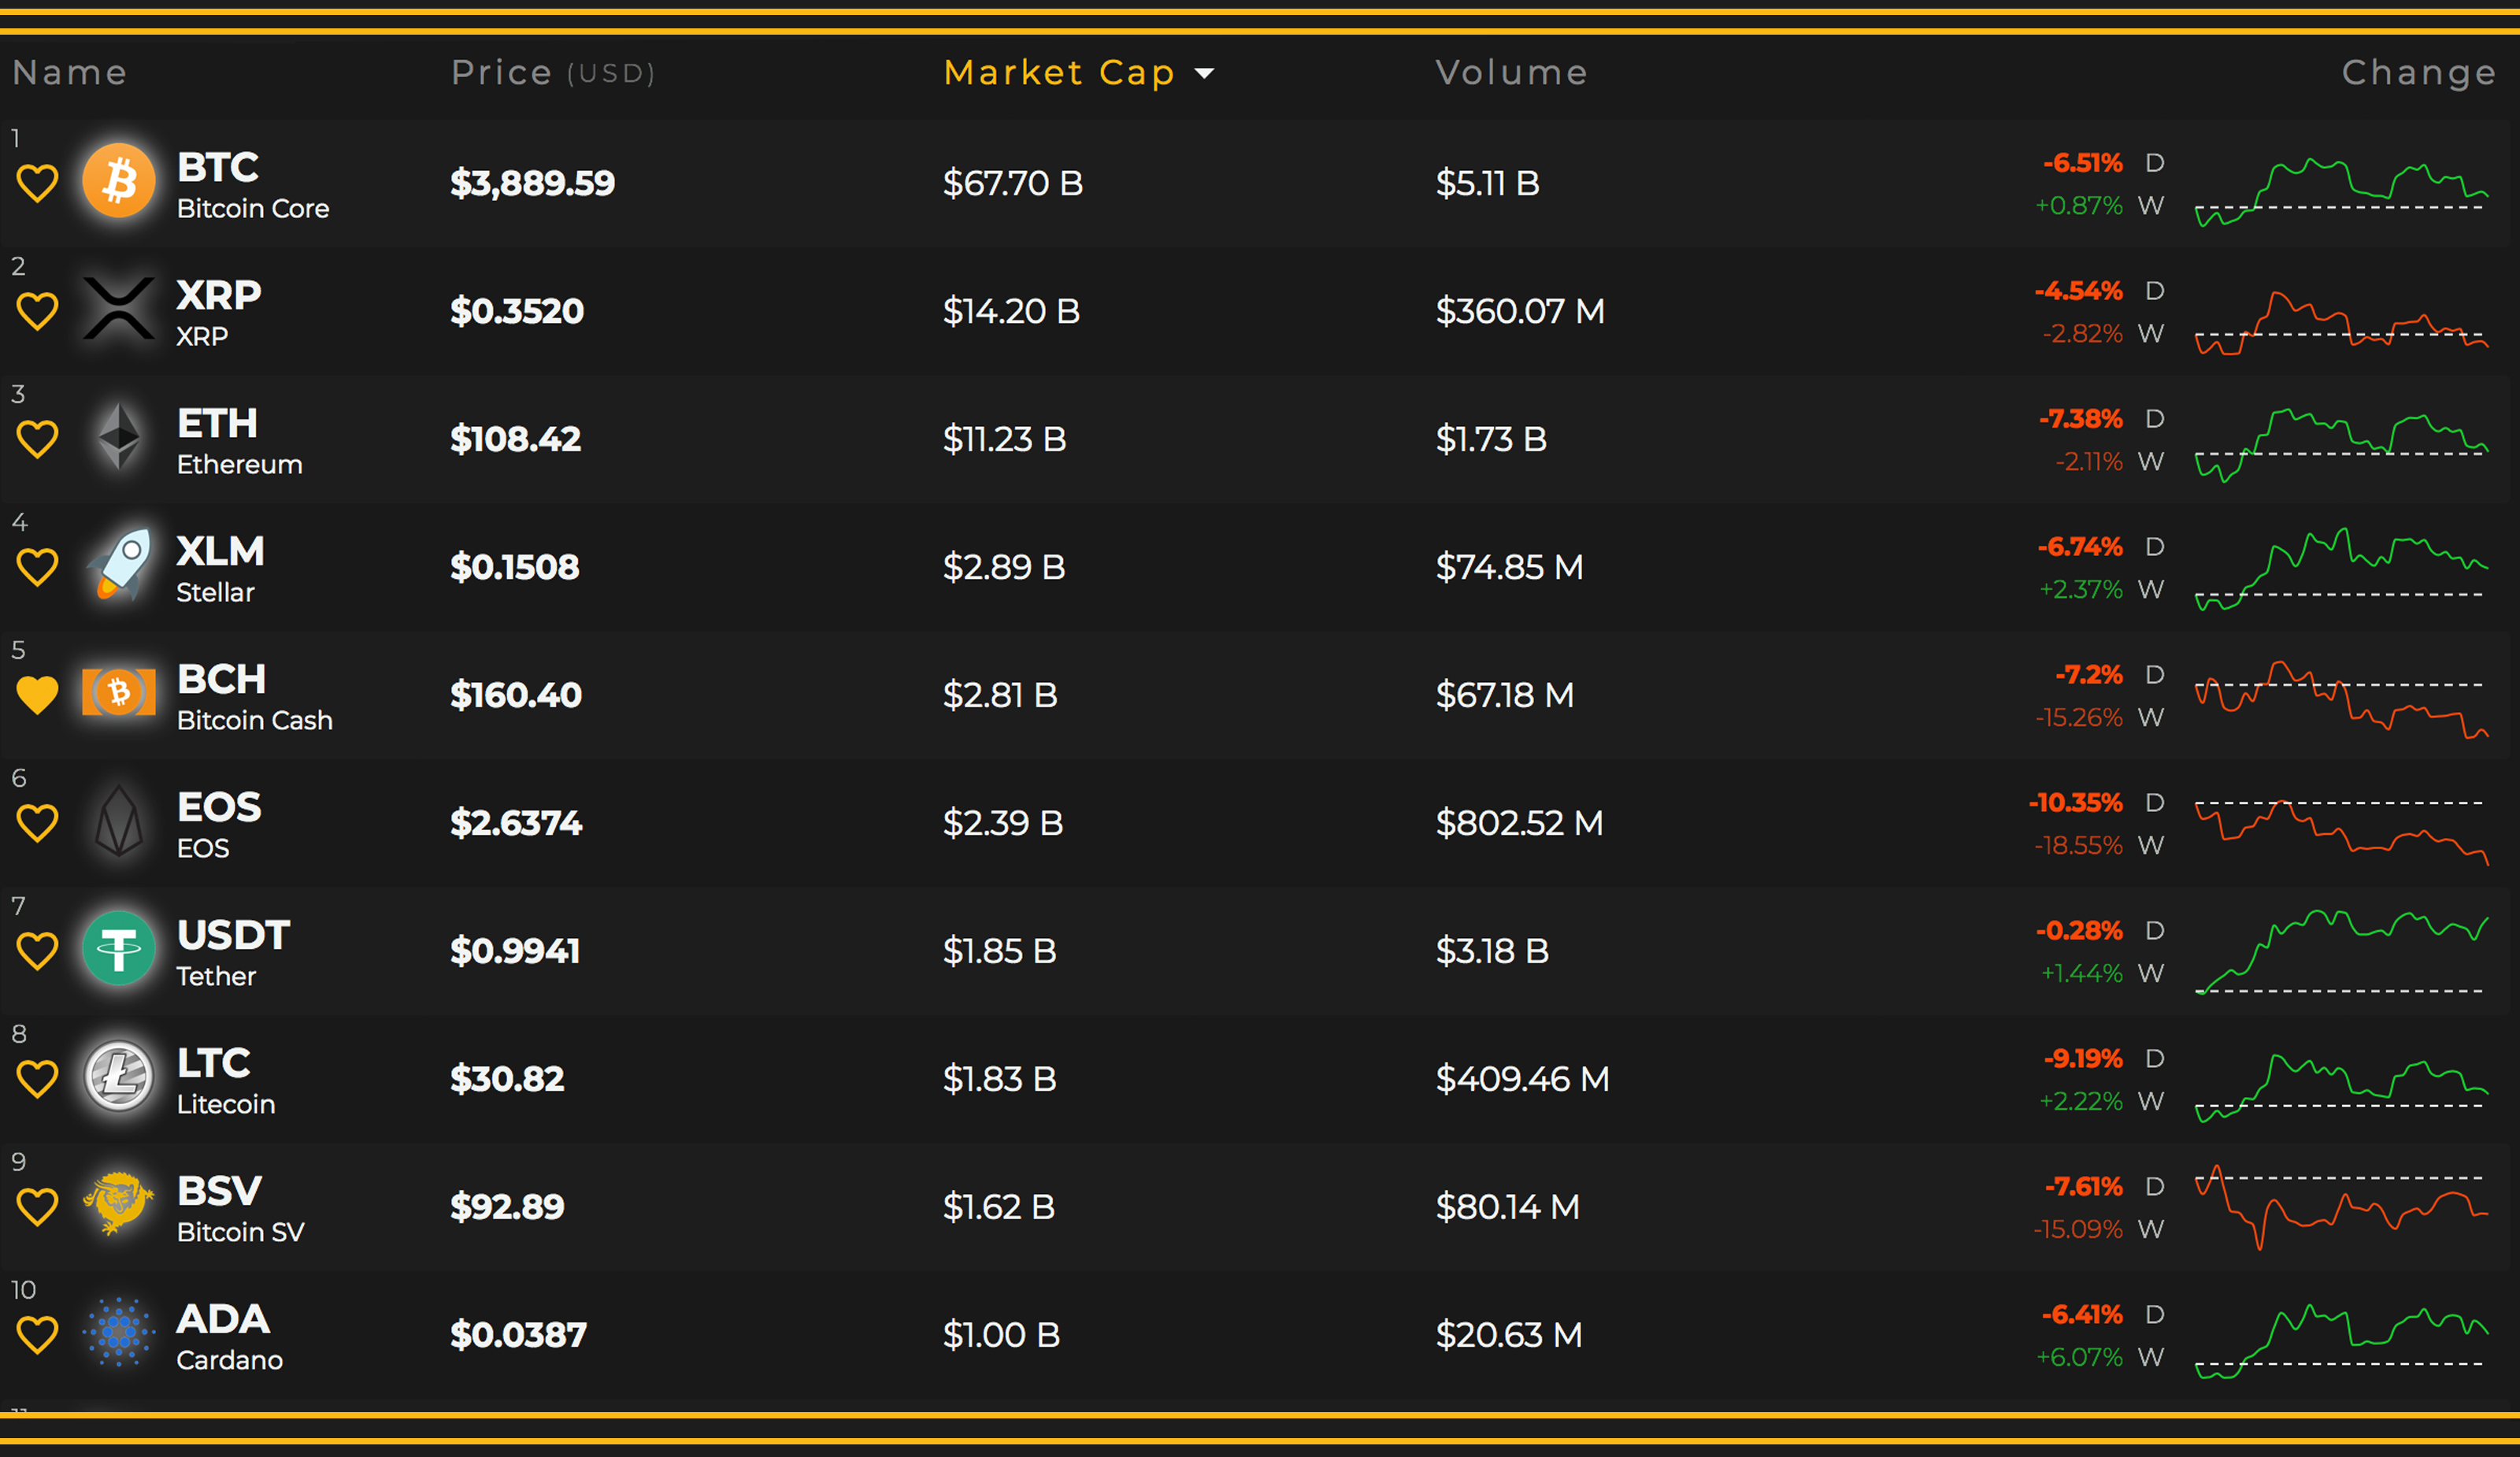
Task: Click the Ethereum diamond logo
Action: [119, 437]
